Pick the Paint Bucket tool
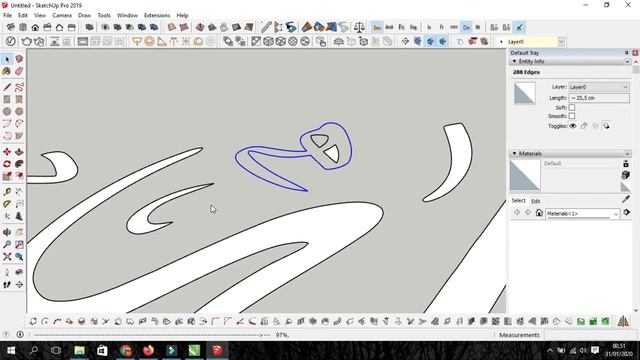640x360 pixels. [7, 71]
